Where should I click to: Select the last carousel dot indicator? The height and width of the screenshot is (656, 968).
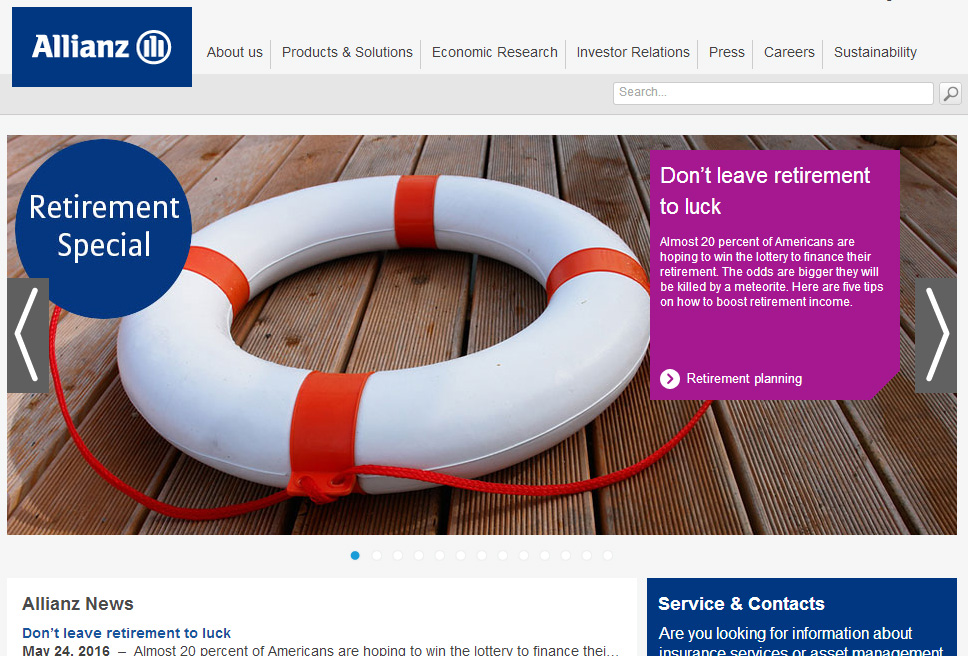coord(607,555)
